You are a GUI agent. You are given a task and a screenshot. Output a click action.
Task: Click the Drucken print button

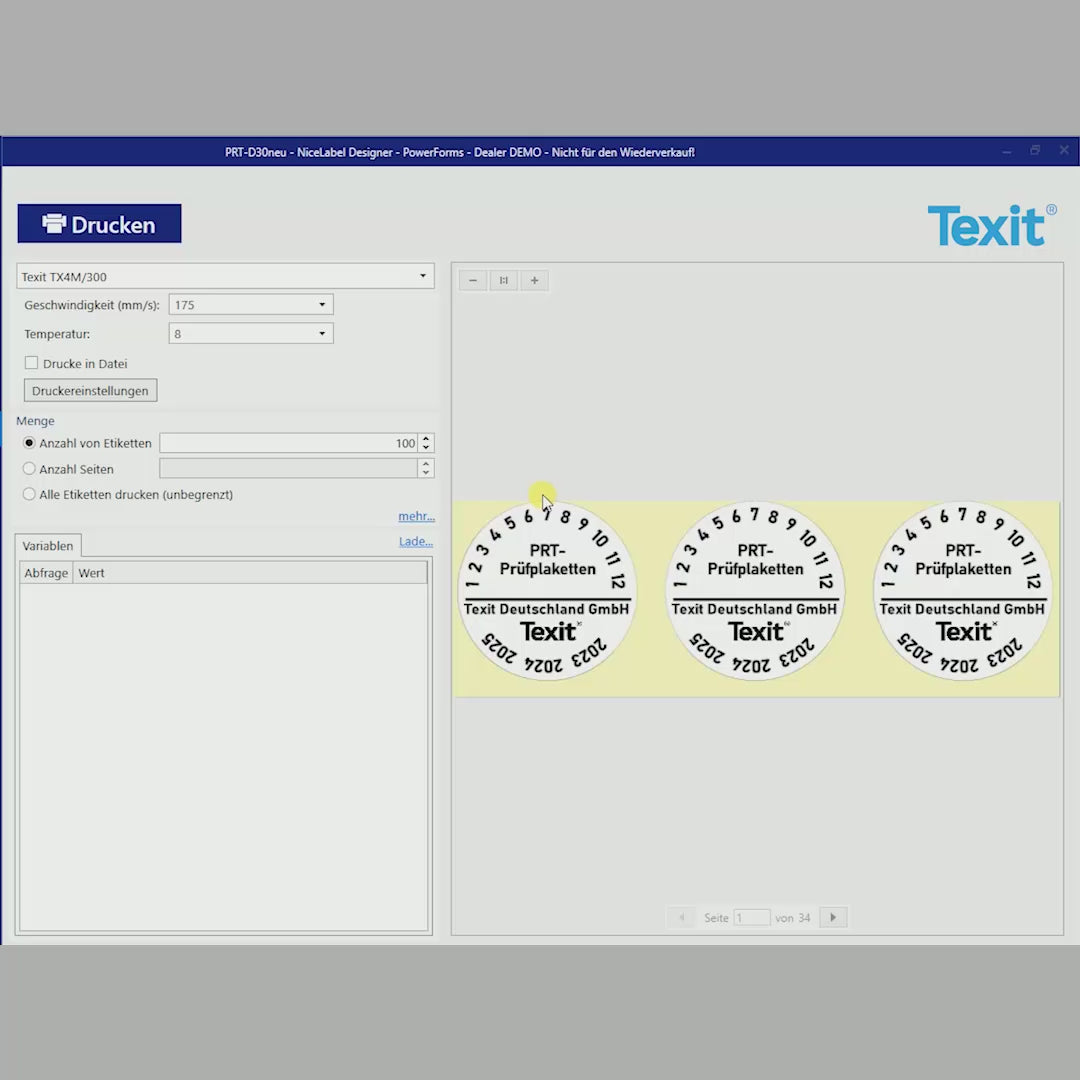(99, 223)
